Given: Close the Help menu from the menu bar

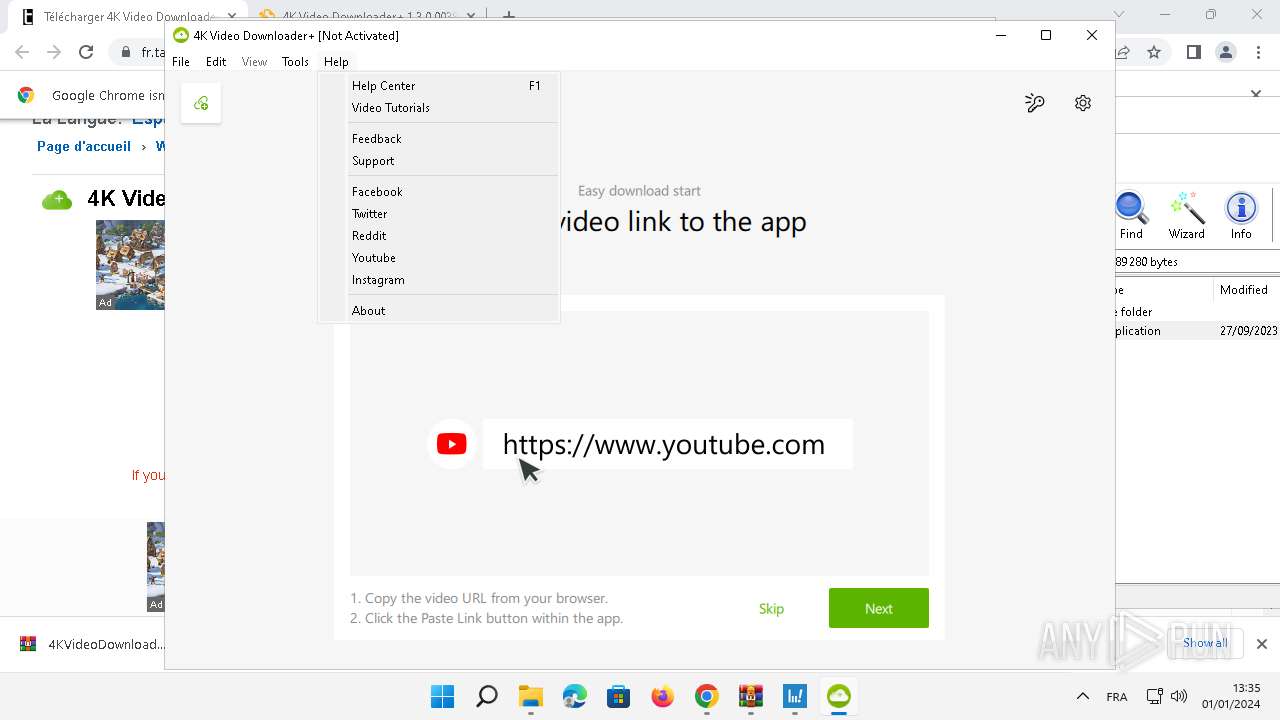Looking at the screenshot, I should point(336,62).
